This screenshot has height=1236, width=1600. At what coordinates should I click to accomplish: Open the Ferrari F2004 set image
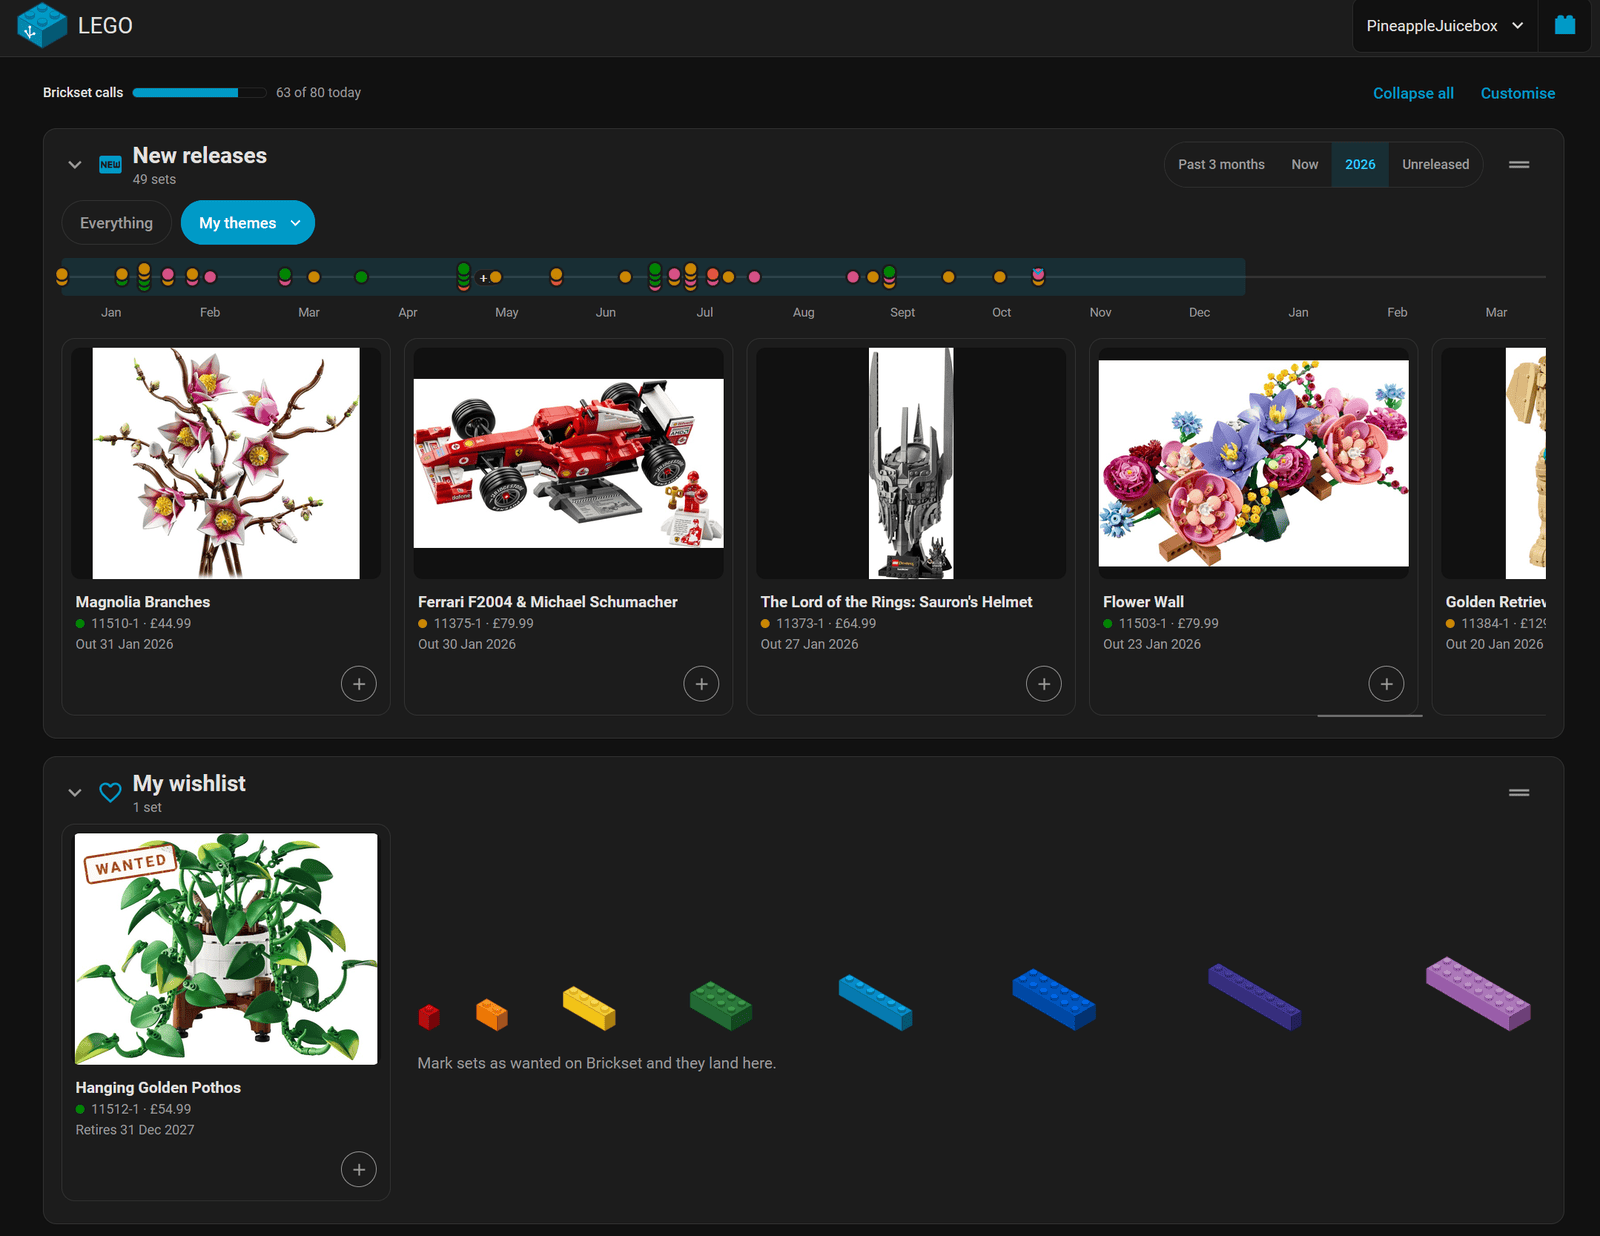click(569, 463)
